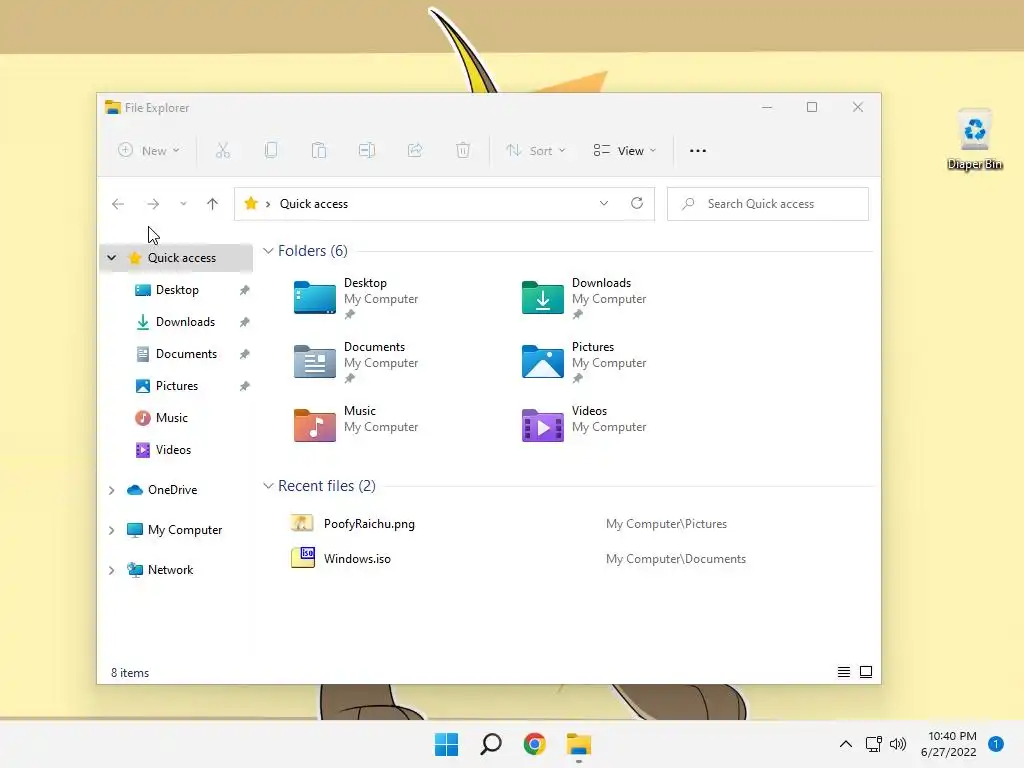This screenshot has width=1024, height=768.
Task: Open the notification badge in tray
Action: [x=996, y=744]
